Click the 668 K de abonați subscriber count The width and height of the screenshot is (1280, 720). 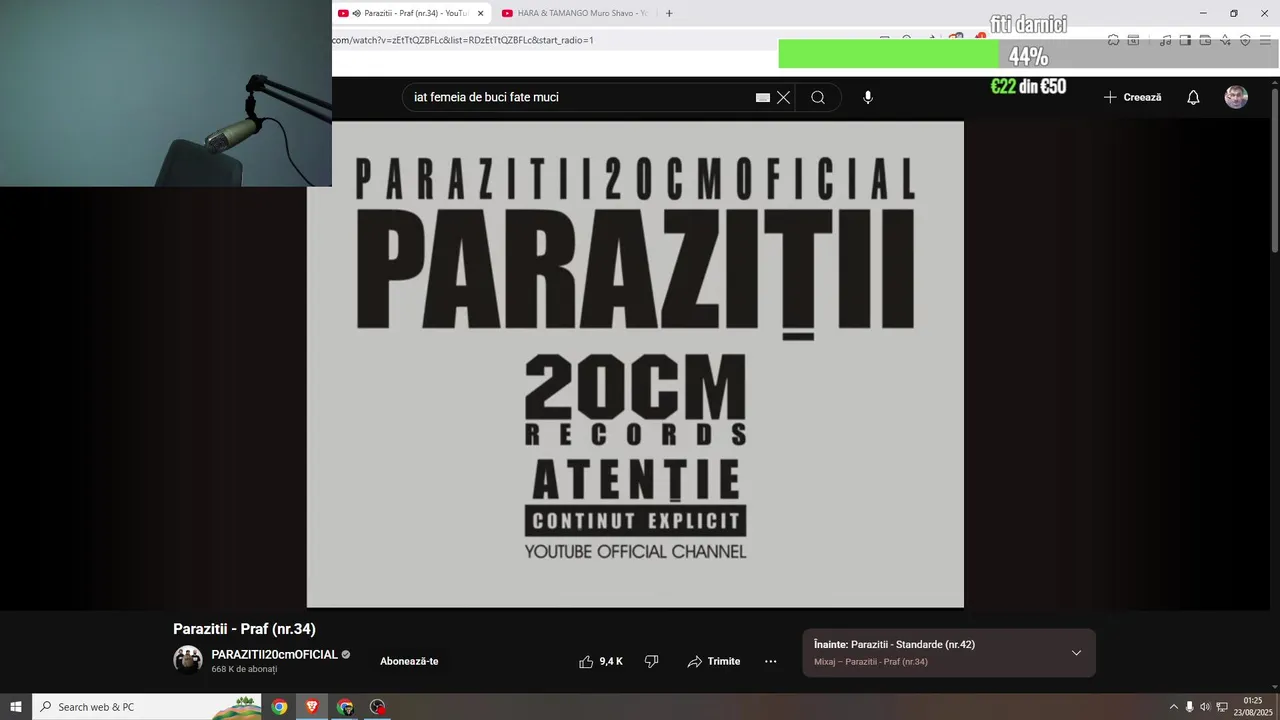pos(244,669)
